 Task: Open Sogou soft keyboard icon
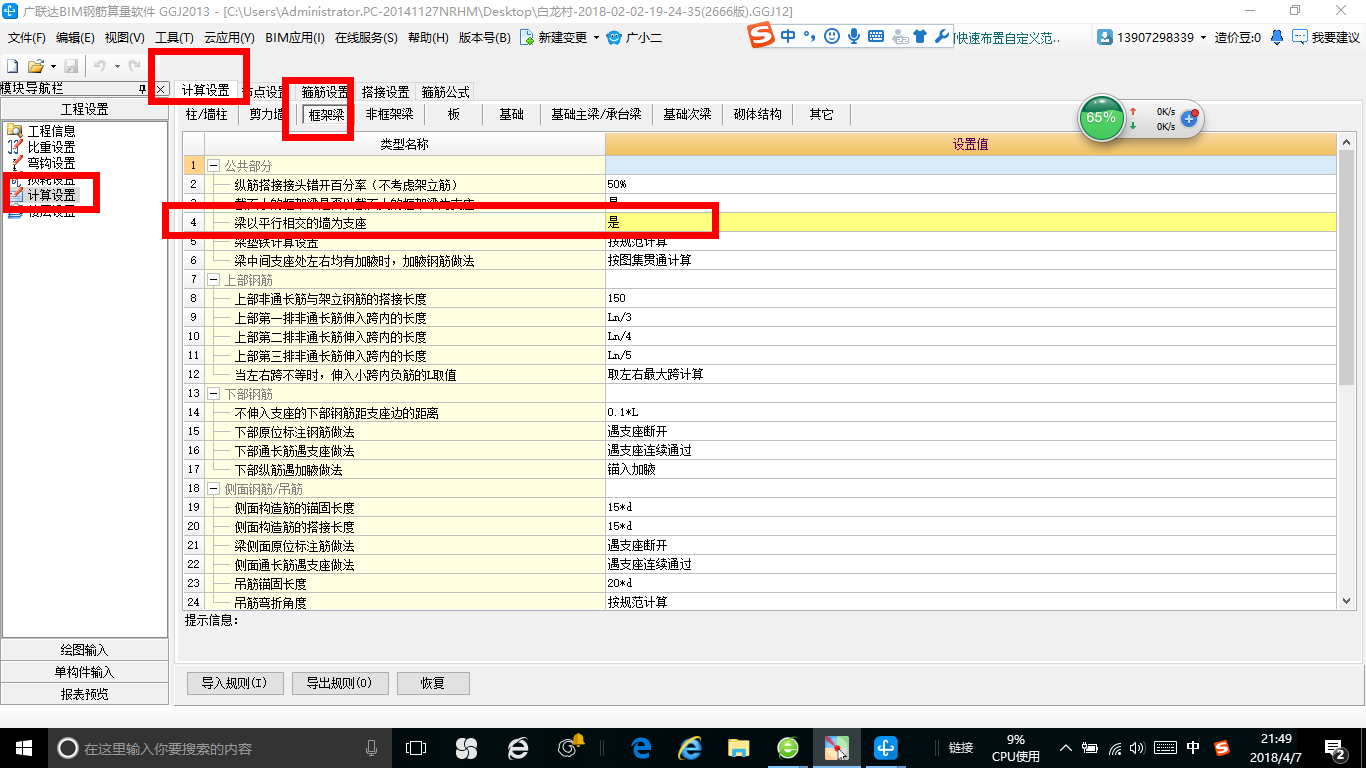point(876,36)
